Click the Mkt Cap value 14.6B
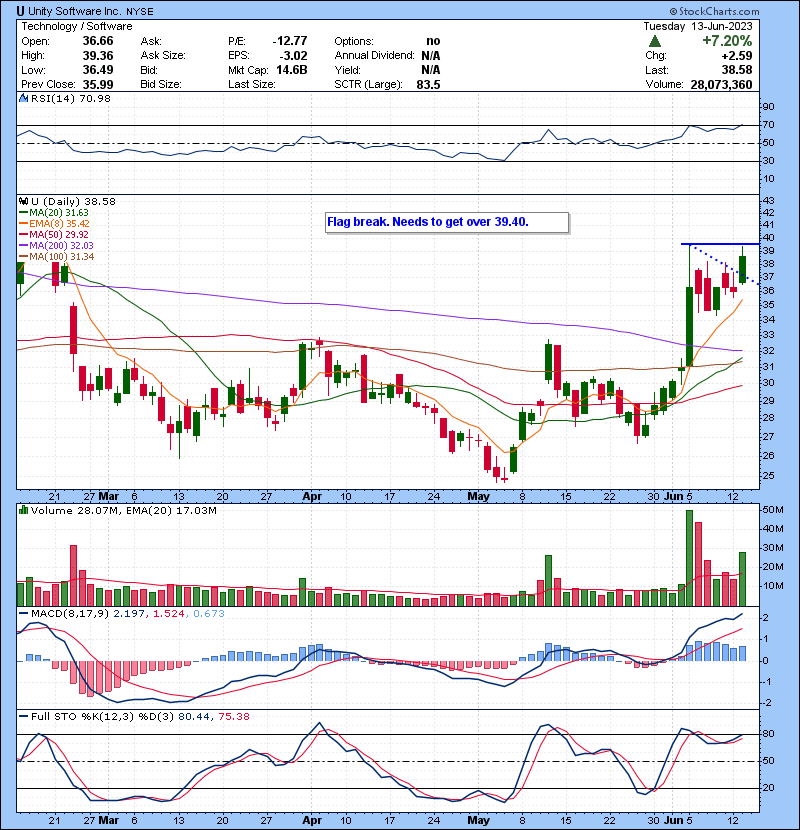 coord(292,70)
